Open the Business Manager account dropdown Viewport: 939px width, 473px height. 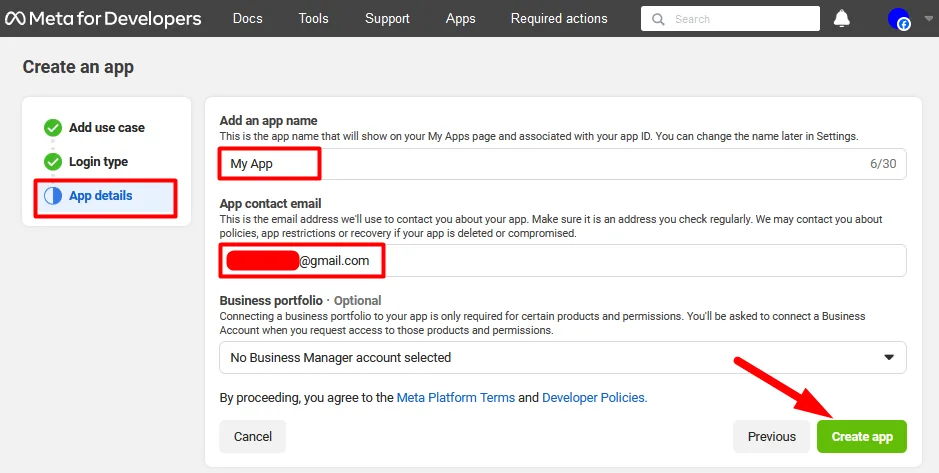(x=562, y=357)
